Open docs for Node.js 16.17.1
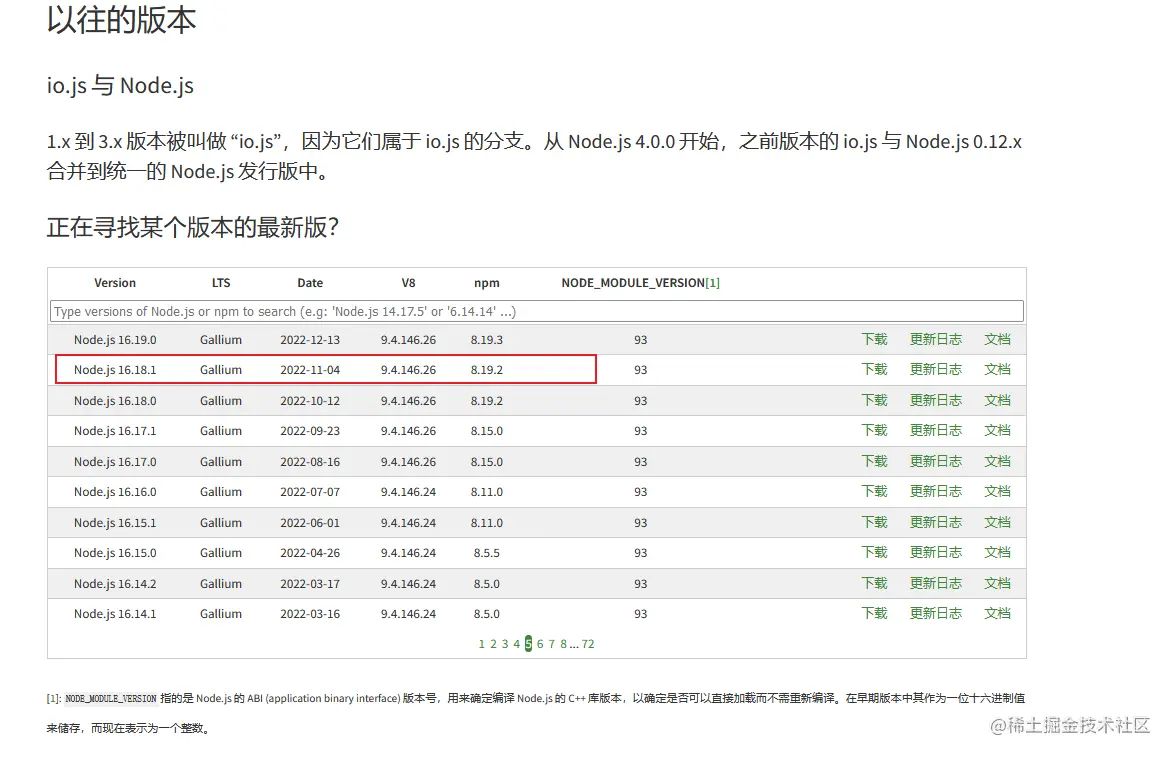 [997, 430]
